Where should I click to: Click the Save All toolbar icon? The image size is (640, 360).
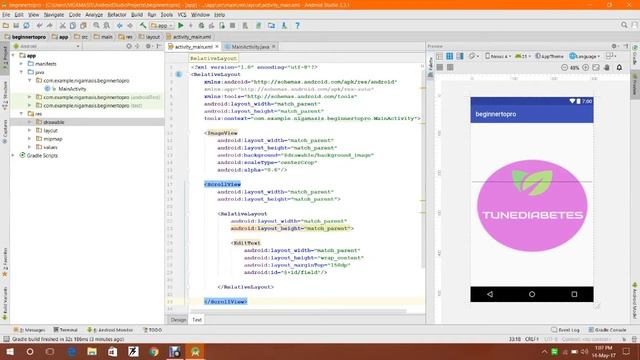pos(16,25)
